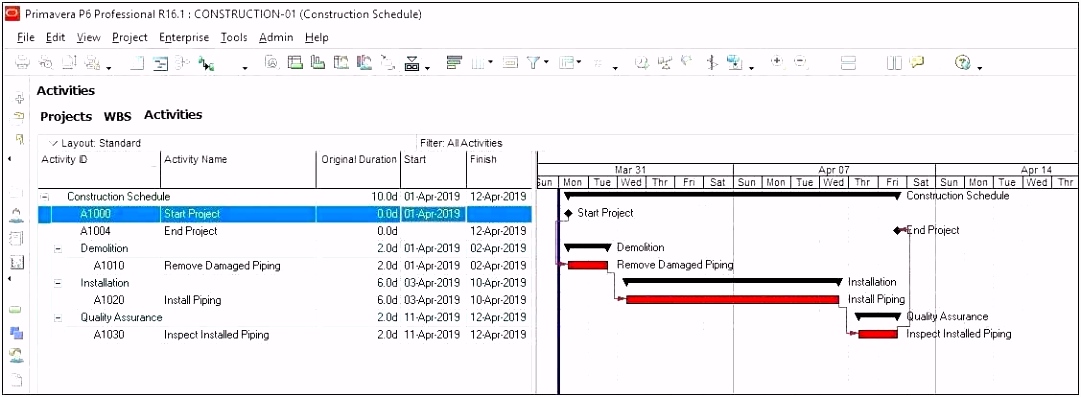Click the Zoom In magnifier icon
The width and height of the screenshot is (1081, 397).
pos(777,61)
